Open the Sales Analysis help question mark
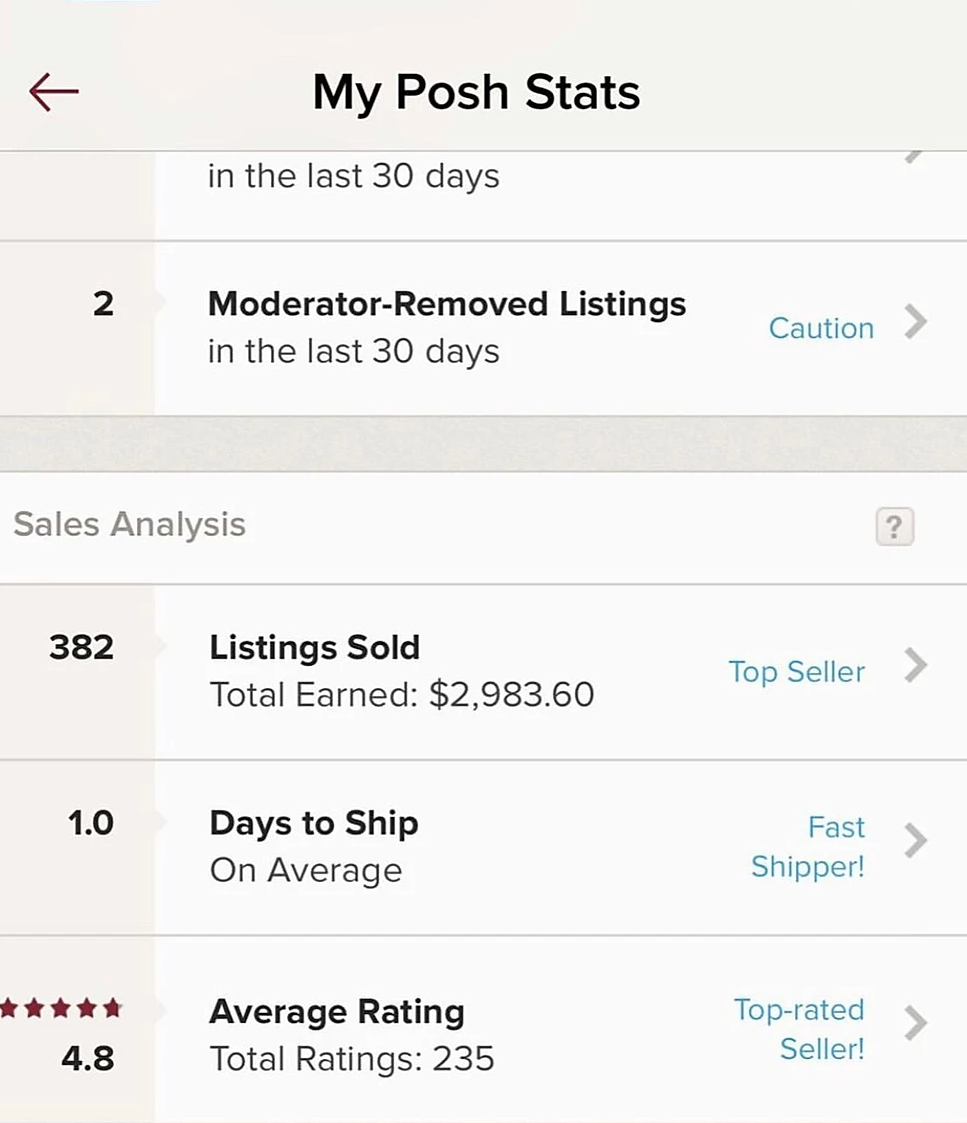Viewport: 967px width, 1123px height. point(895,526)
